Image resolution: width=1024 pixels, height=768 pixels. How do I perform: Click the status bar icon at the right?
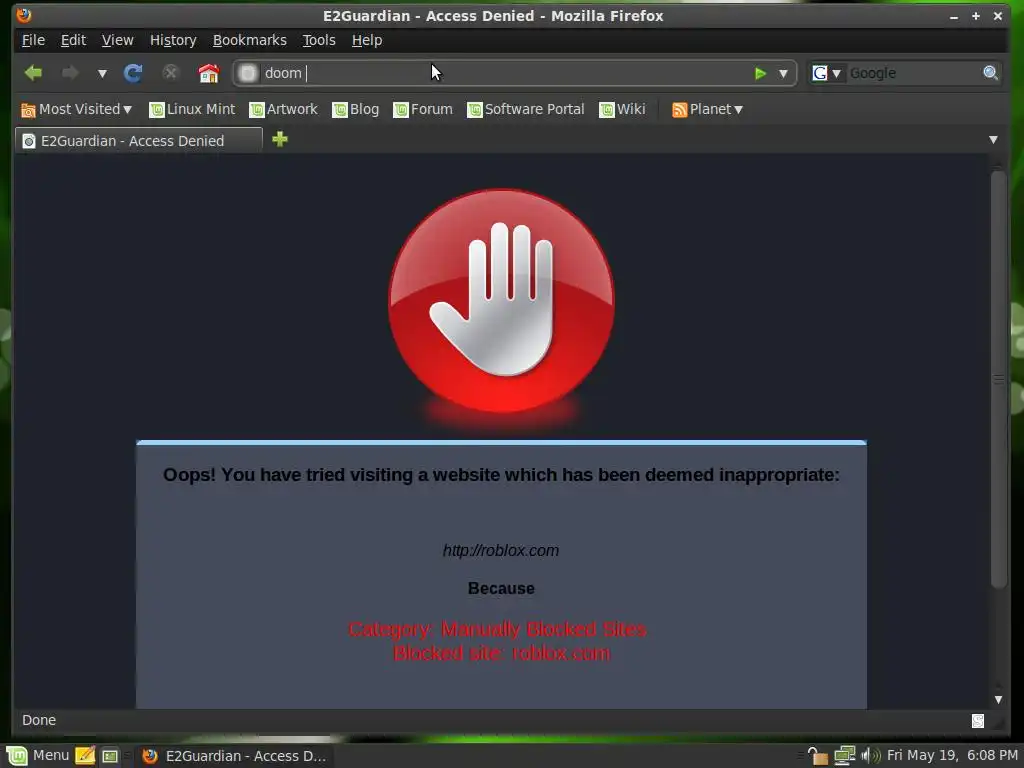click(x=978, y=720)
